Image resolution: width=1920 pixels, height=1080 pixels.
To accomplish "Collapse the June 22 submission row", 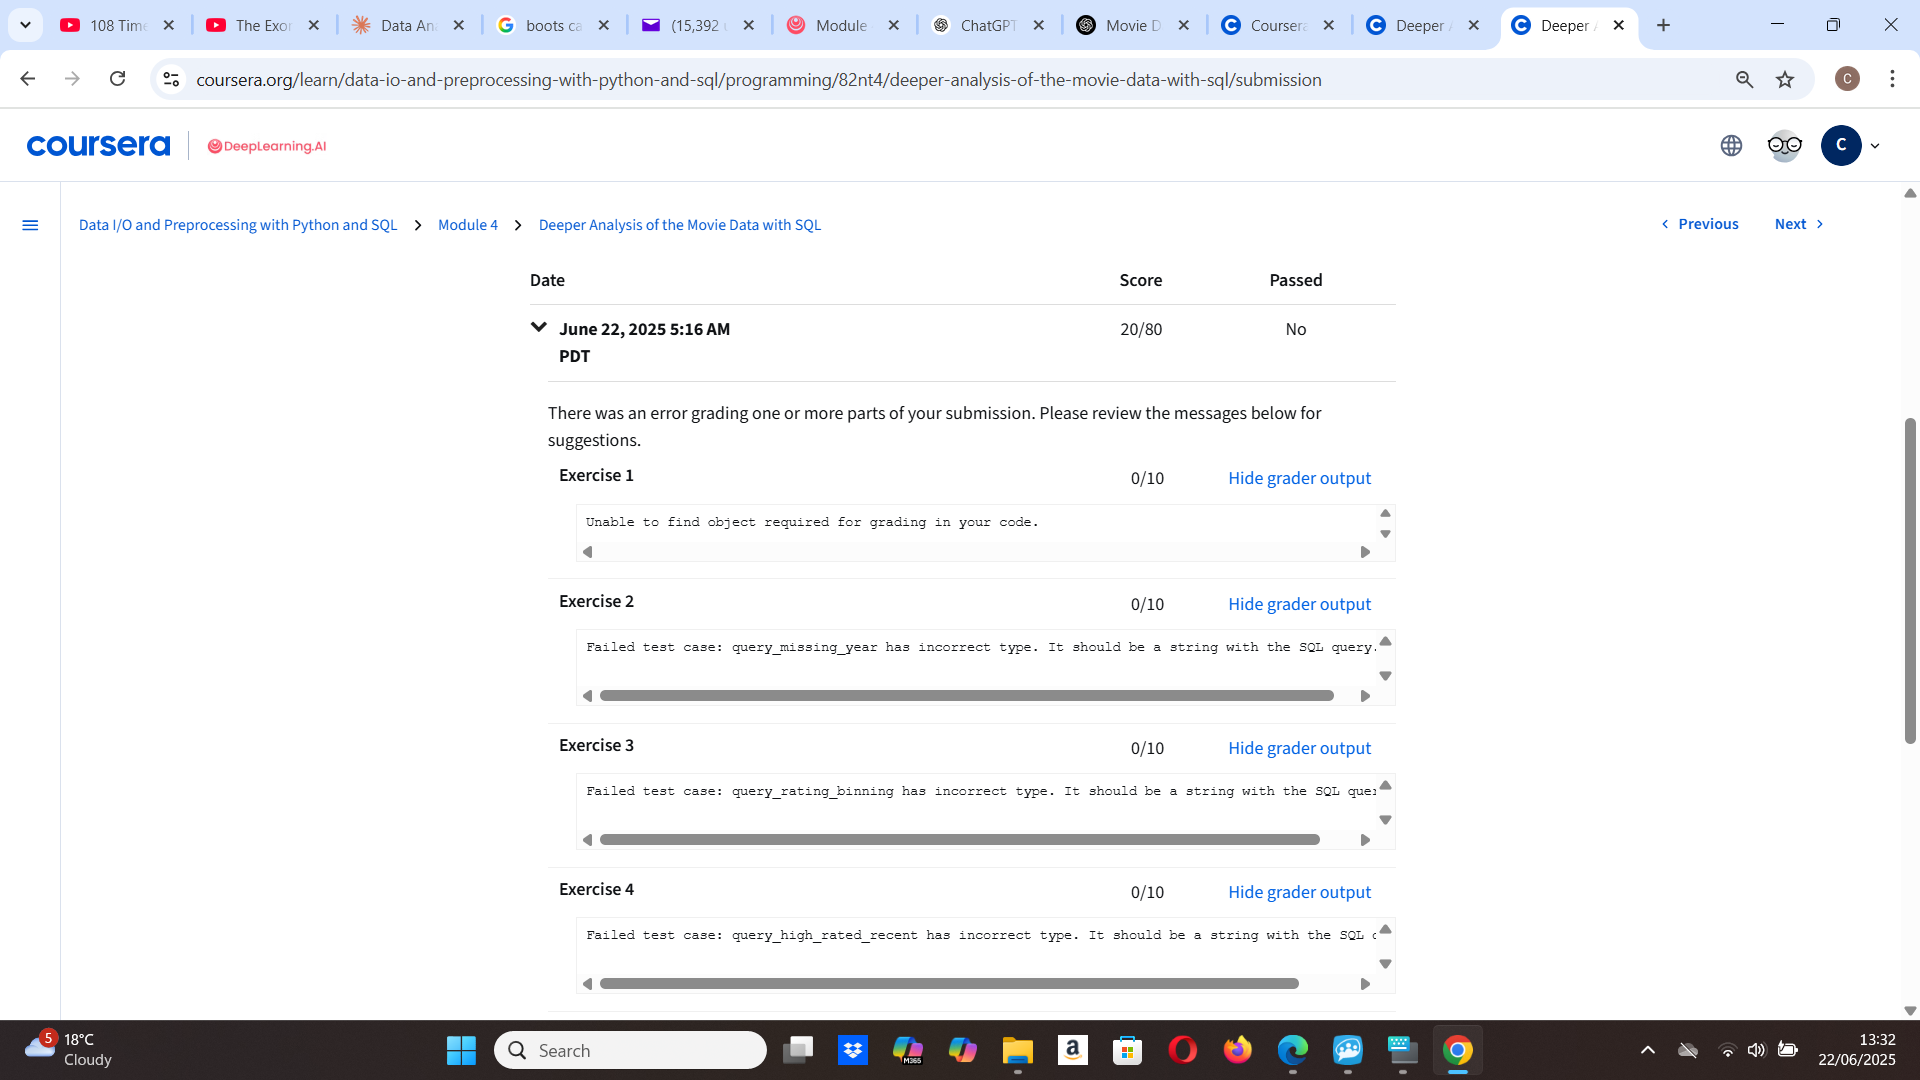I will click(x=539, y=328).
